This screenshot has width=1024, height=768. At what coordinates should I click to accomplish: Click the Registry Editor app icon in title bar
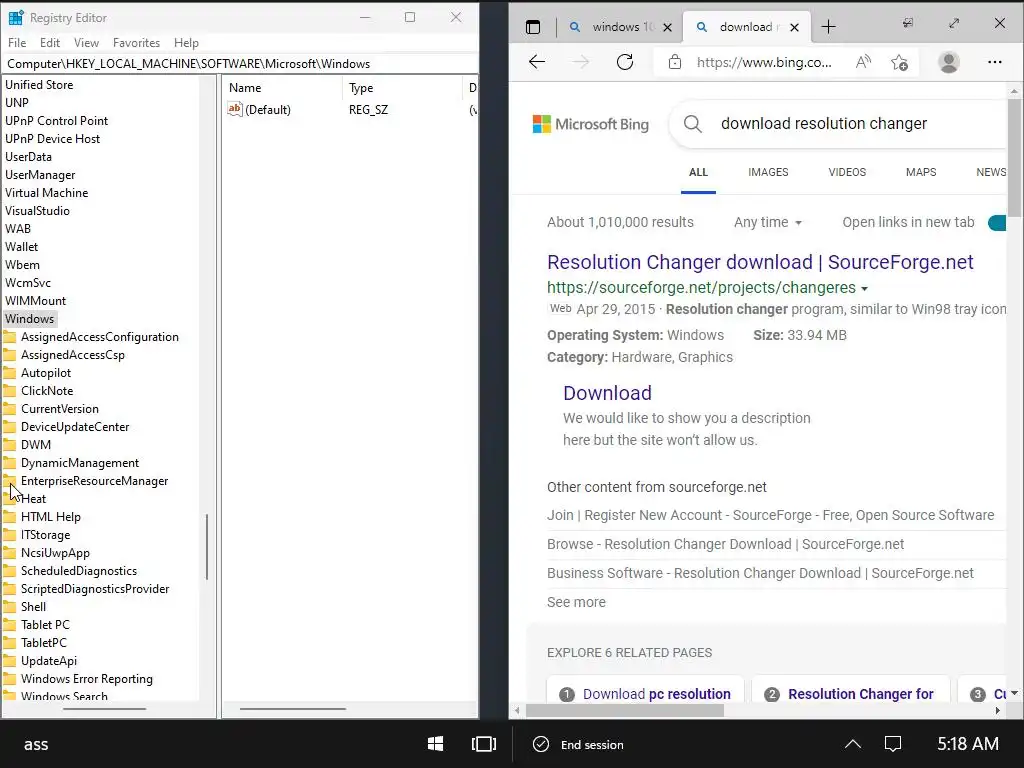[16, 18]
